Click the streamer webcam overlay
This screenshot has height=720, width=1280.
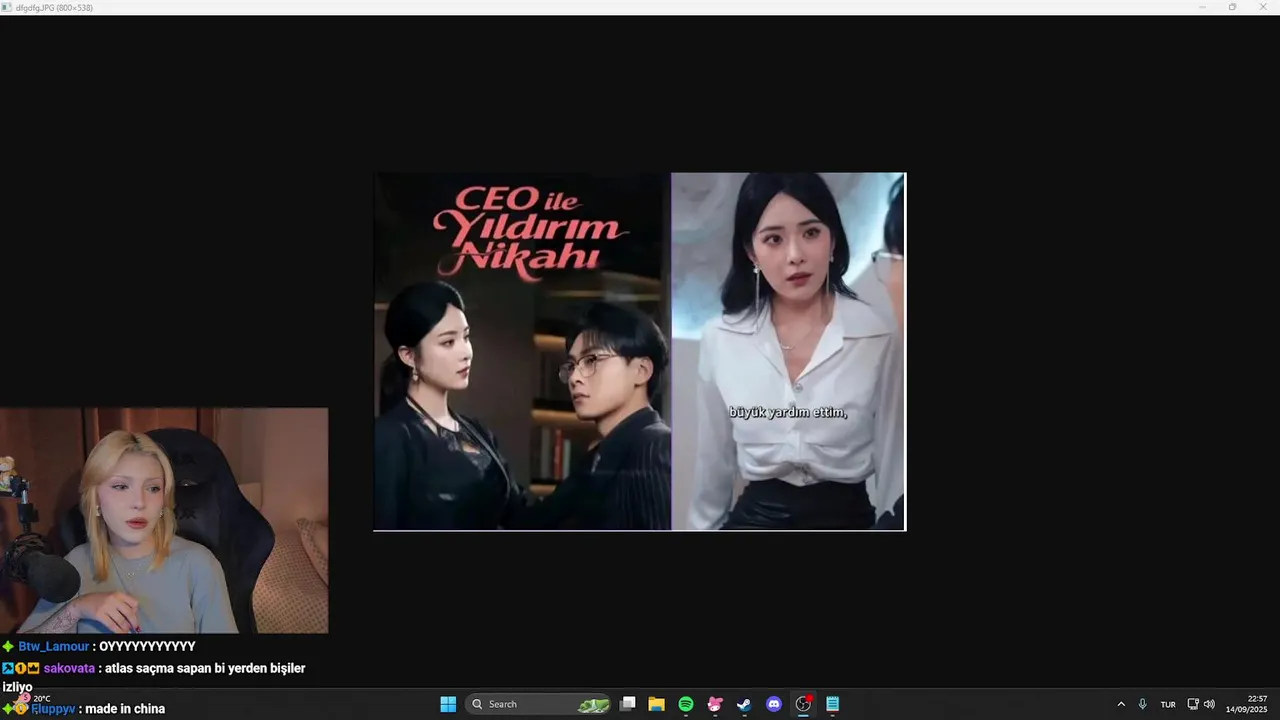164,520
